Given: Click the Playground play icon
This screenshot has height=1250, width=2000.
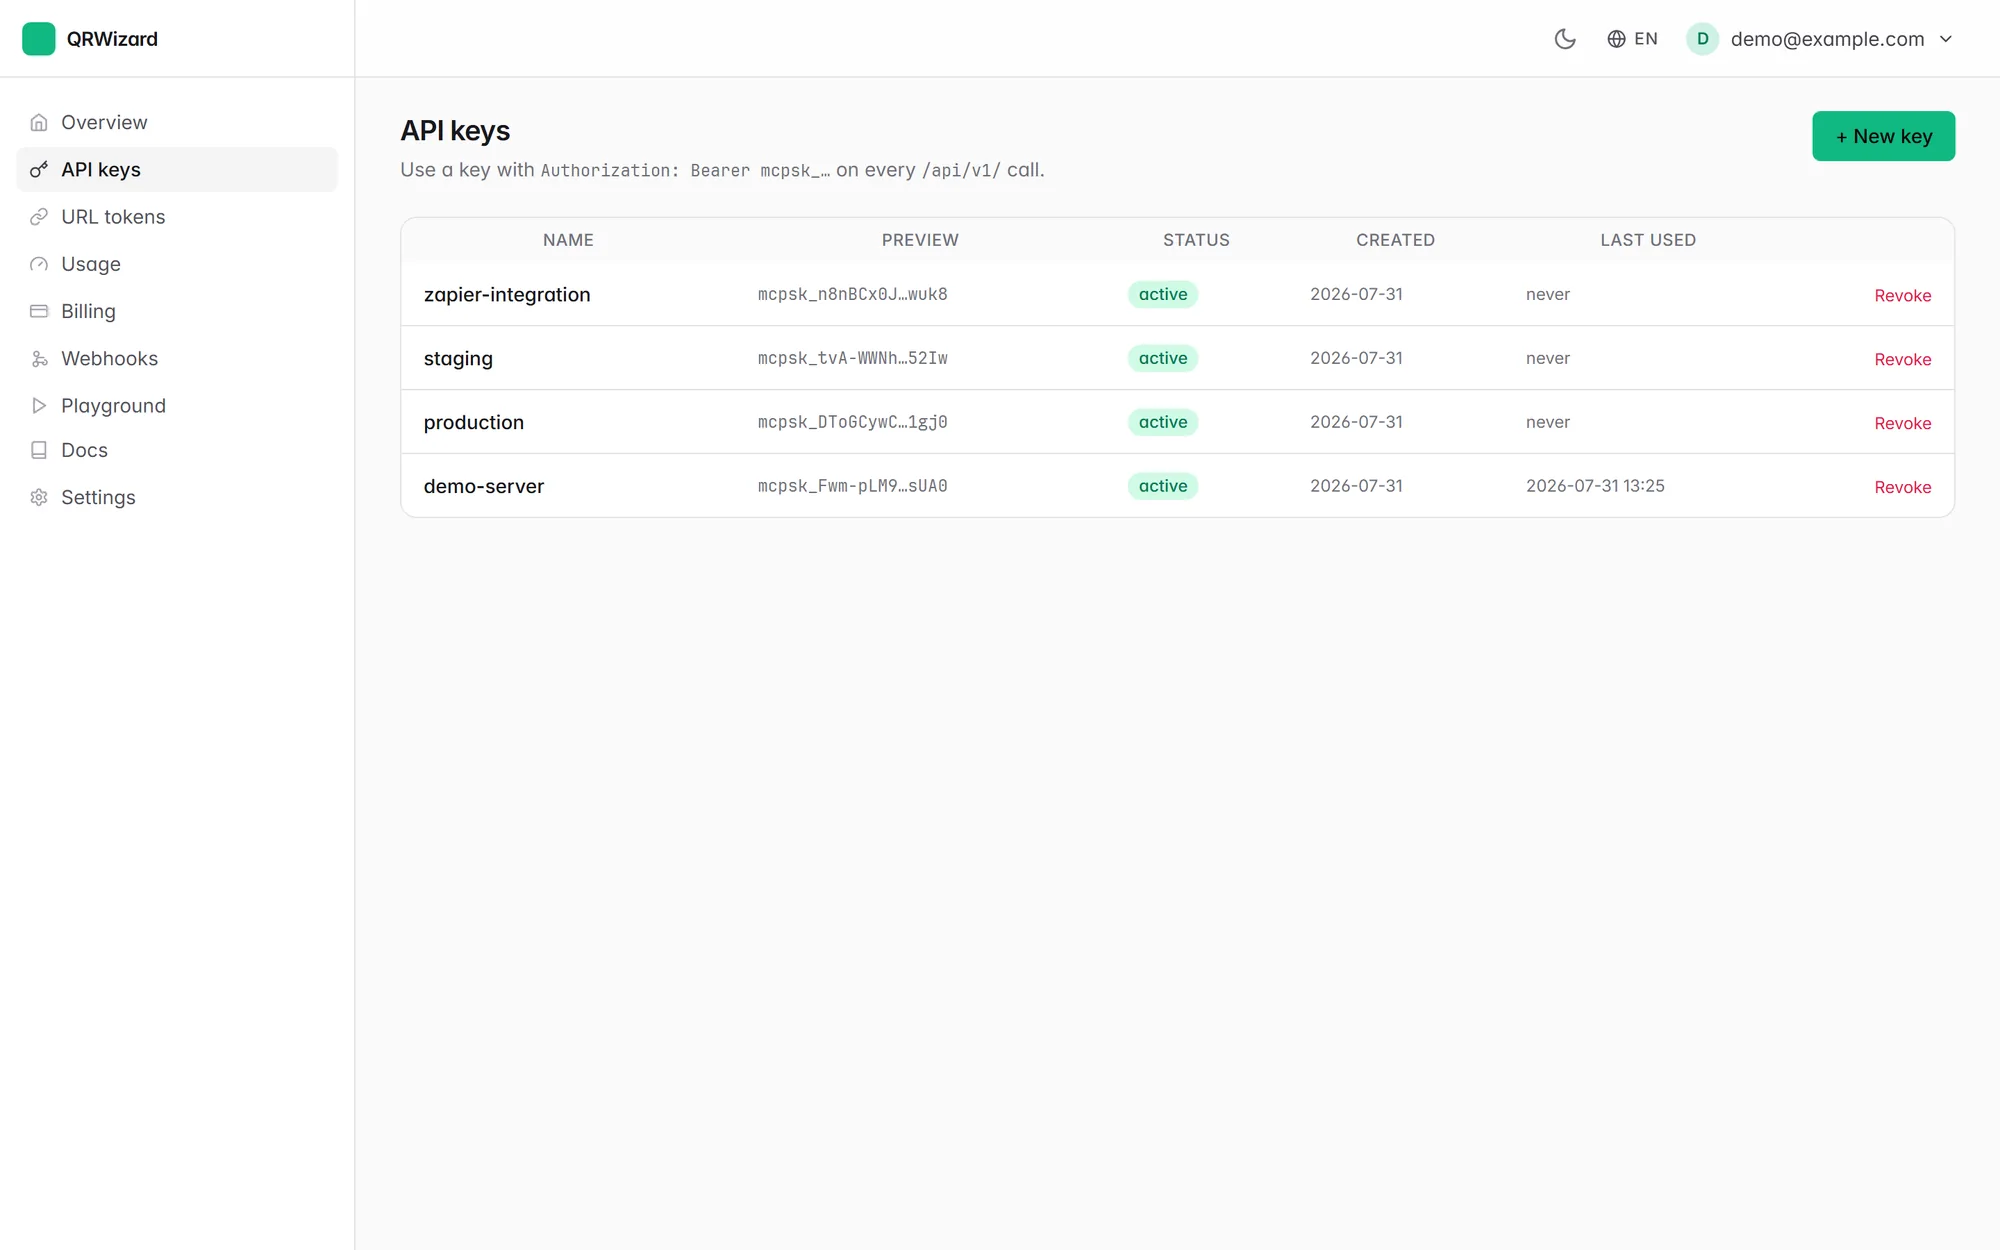Looking at the screenshot, I should pyautogui.click(x=39, y=405).
